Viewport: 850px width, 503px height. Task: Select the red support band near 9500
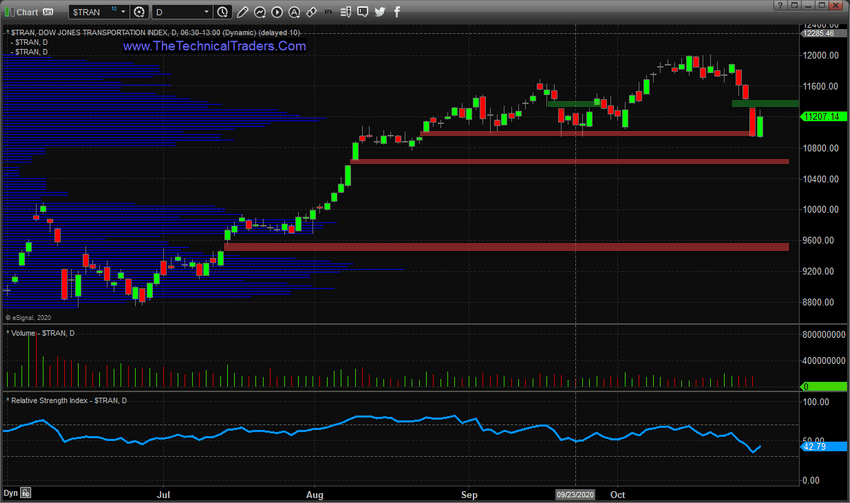tap(506, 247)
